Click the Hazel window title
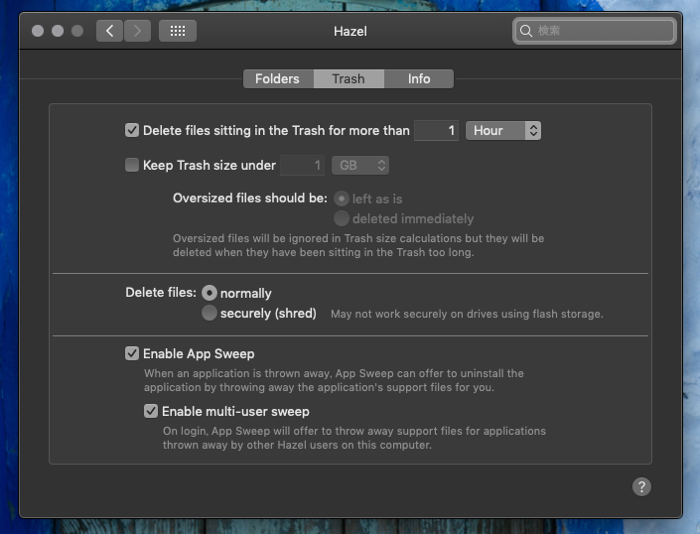 tap(350, 31)
